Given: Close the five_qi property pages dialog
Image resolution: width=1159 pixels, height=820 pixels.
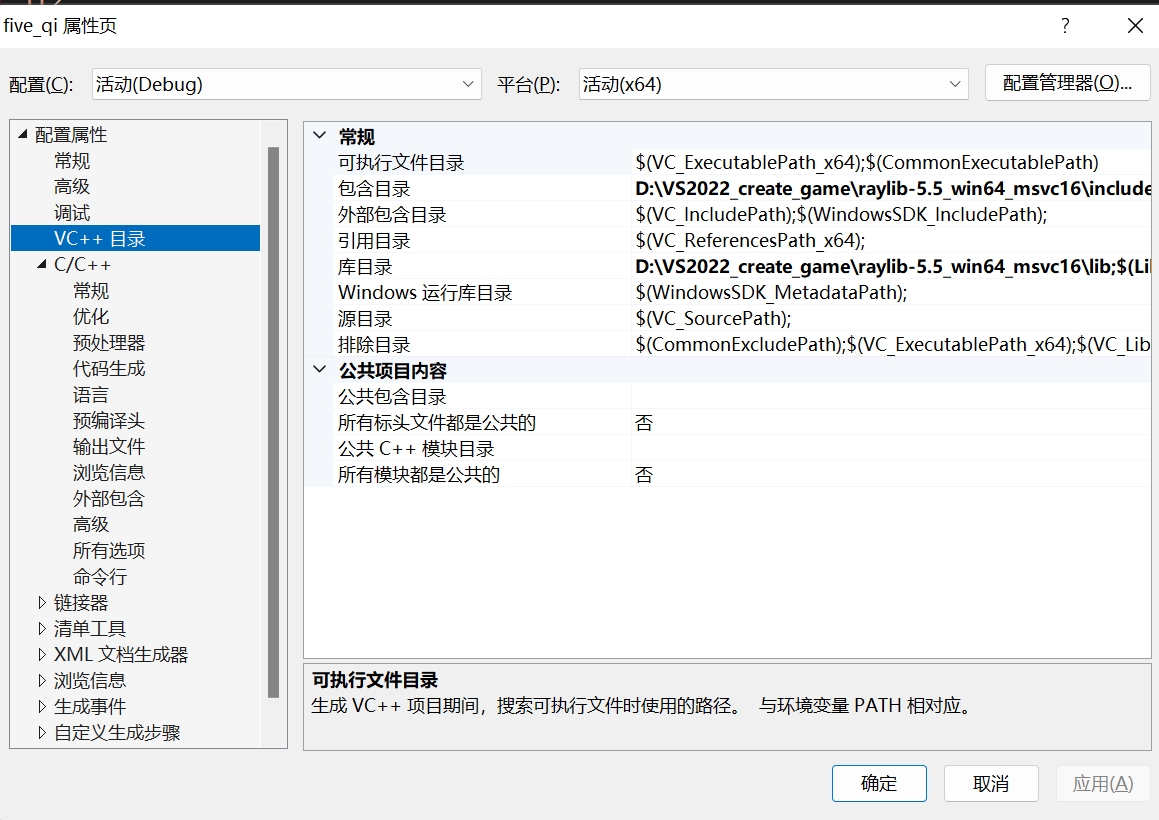Looking at the screenshot, I should 1135,26.
